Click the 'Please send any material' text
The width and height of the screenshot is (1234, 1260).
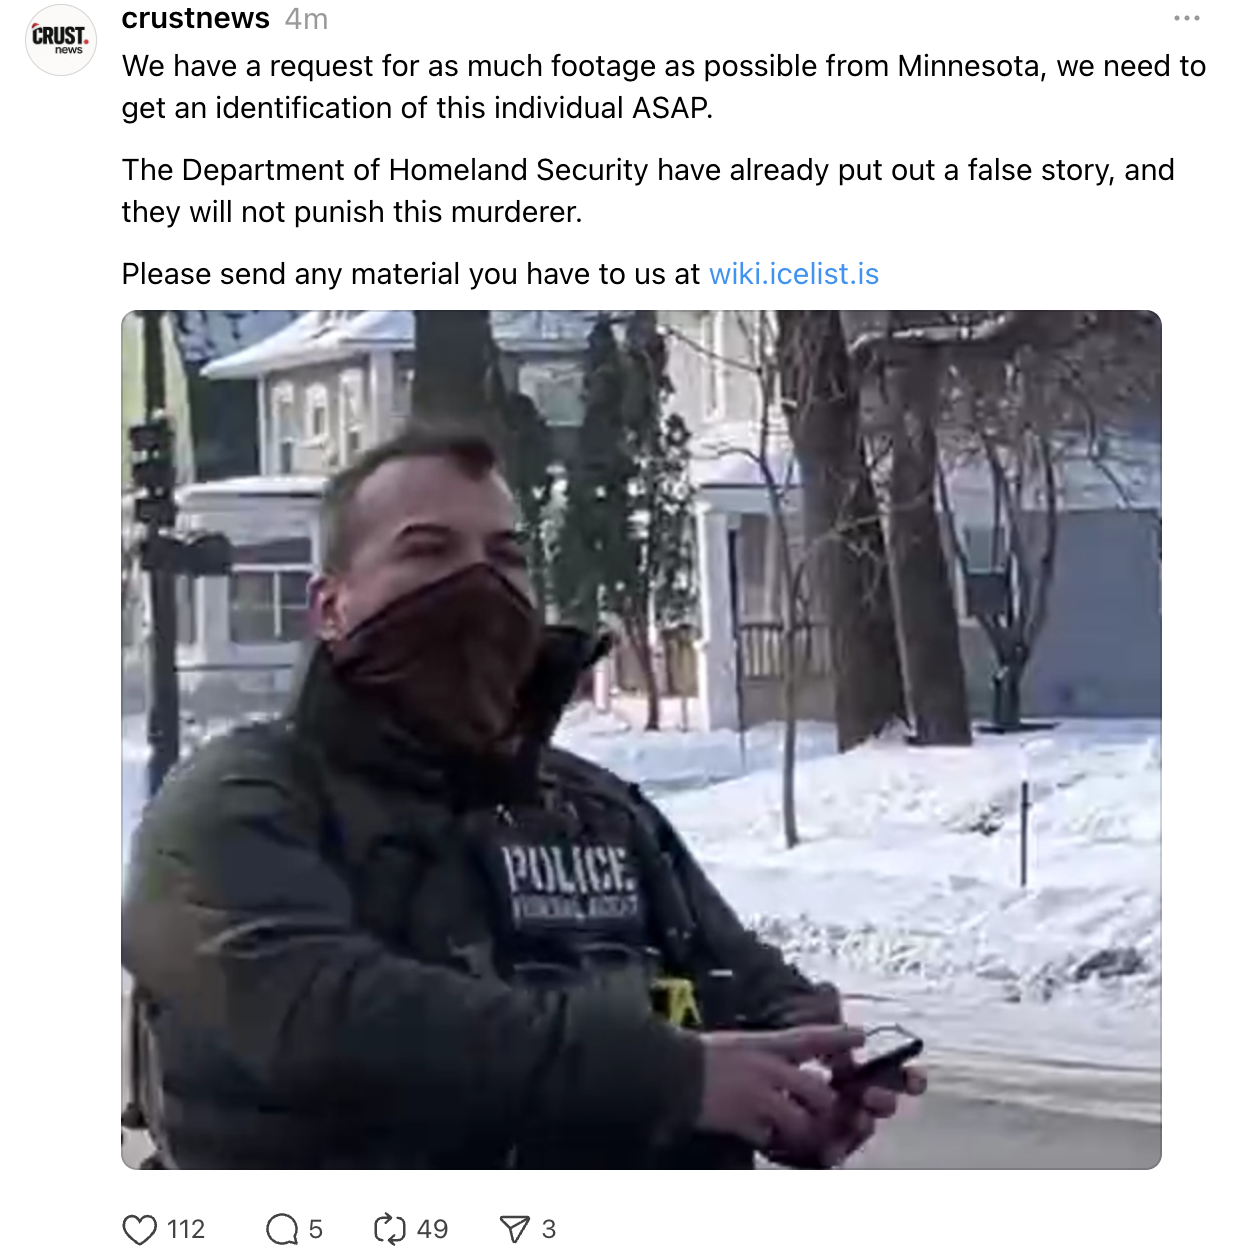point(411,274)
